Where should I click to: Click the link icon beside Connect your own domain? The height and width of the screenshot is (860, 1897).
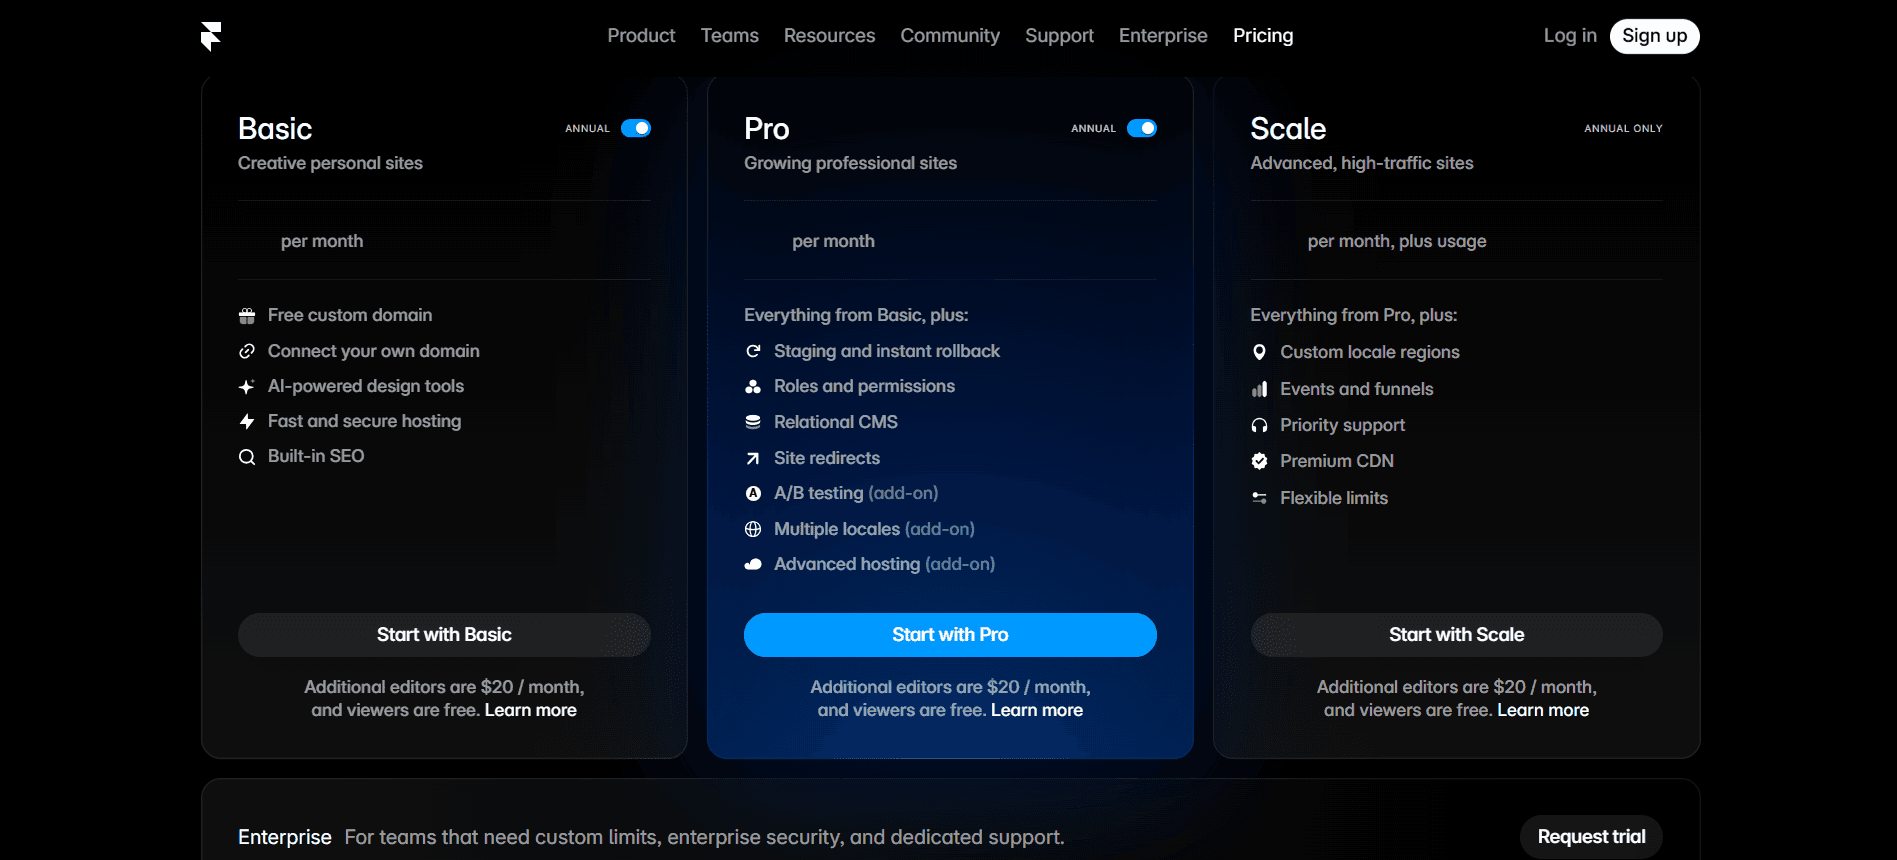point(247,351)
